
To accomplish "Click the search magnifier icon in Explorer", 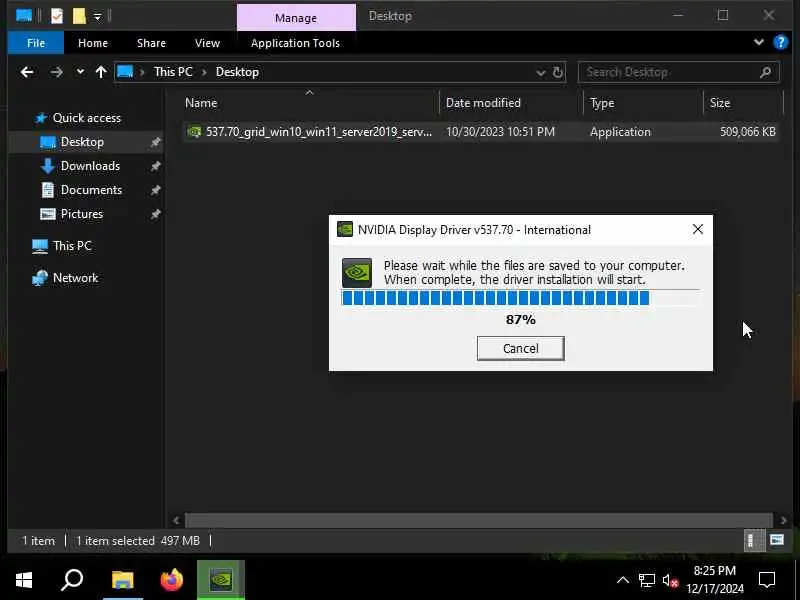I will coord(765,72).
